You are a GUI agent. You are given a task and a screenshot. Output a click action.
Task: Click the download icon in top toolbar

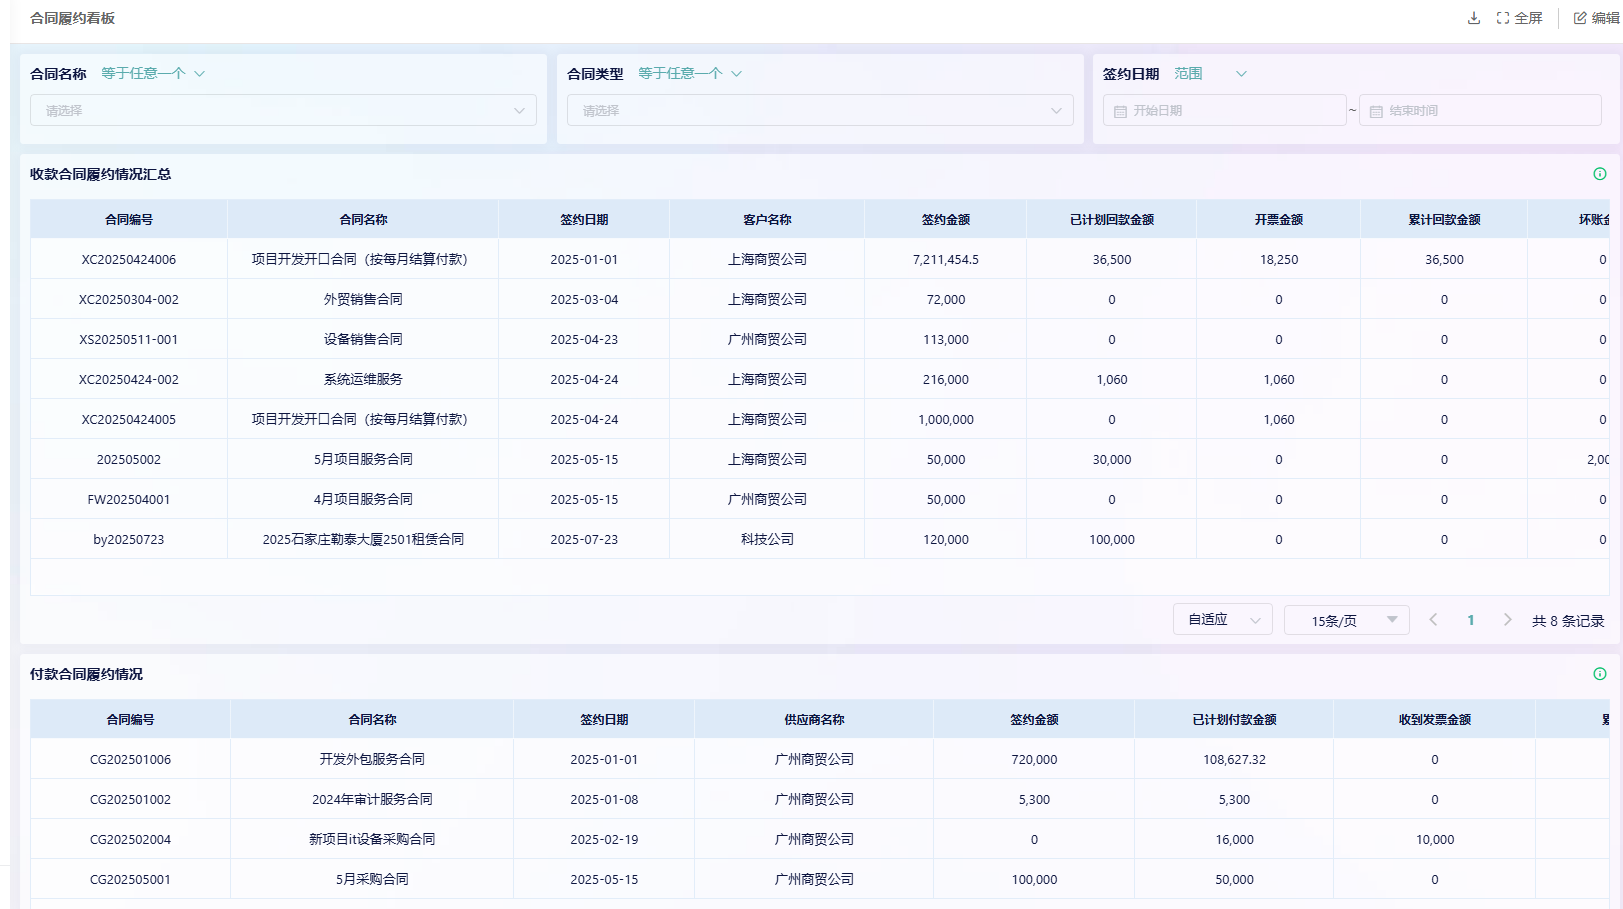pyautogui.click(x=1473, y=18)
